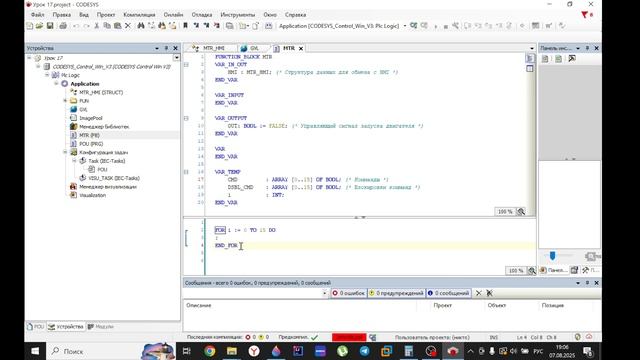
Task: Click the Delete X toolbar icon
Action: (x=128, y=26)
